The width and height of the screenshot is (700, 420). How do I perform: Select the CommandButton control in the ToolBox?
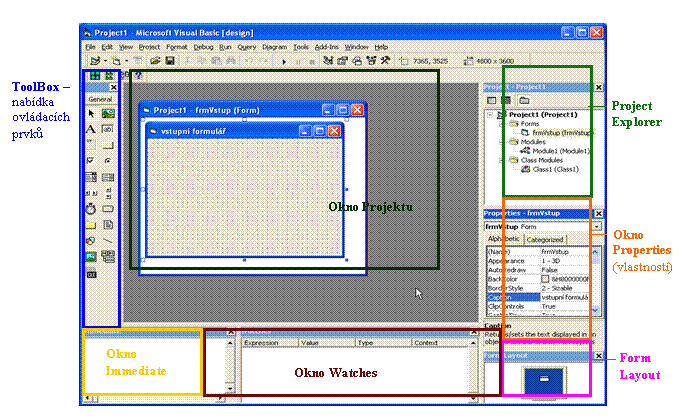(108, 145)
